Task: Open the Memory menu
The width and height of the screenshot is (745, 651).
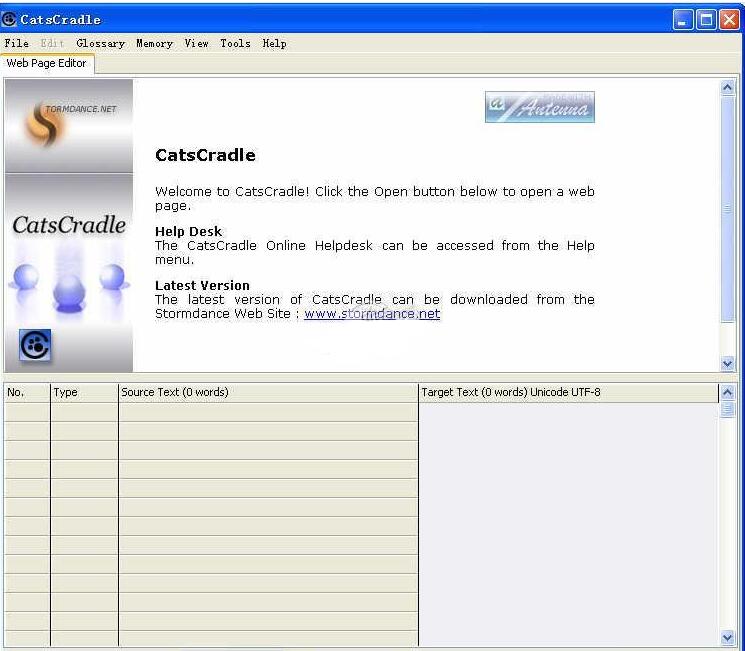Action: (154, 43)
